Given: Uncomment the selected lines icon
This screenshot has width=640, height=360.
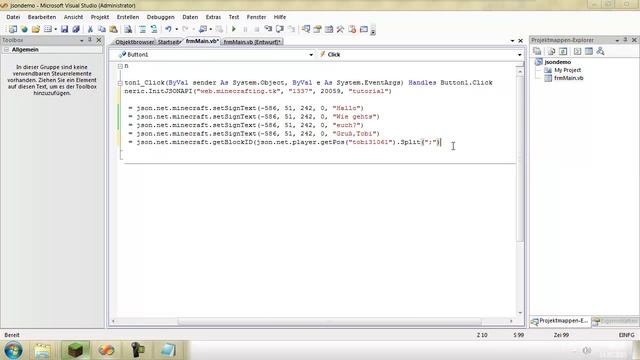Looking at the screenshot, I should (154, 29).
